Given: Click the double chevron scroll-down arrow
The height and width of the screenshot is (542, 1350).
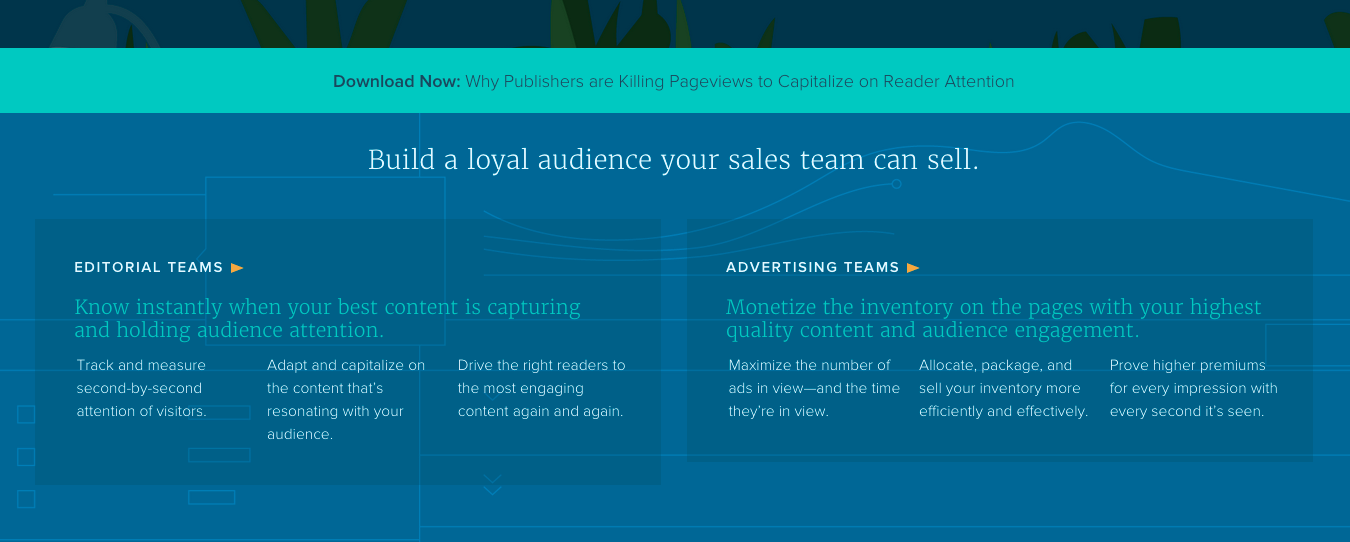Looking at the screenshot, I should click(492, 485).
